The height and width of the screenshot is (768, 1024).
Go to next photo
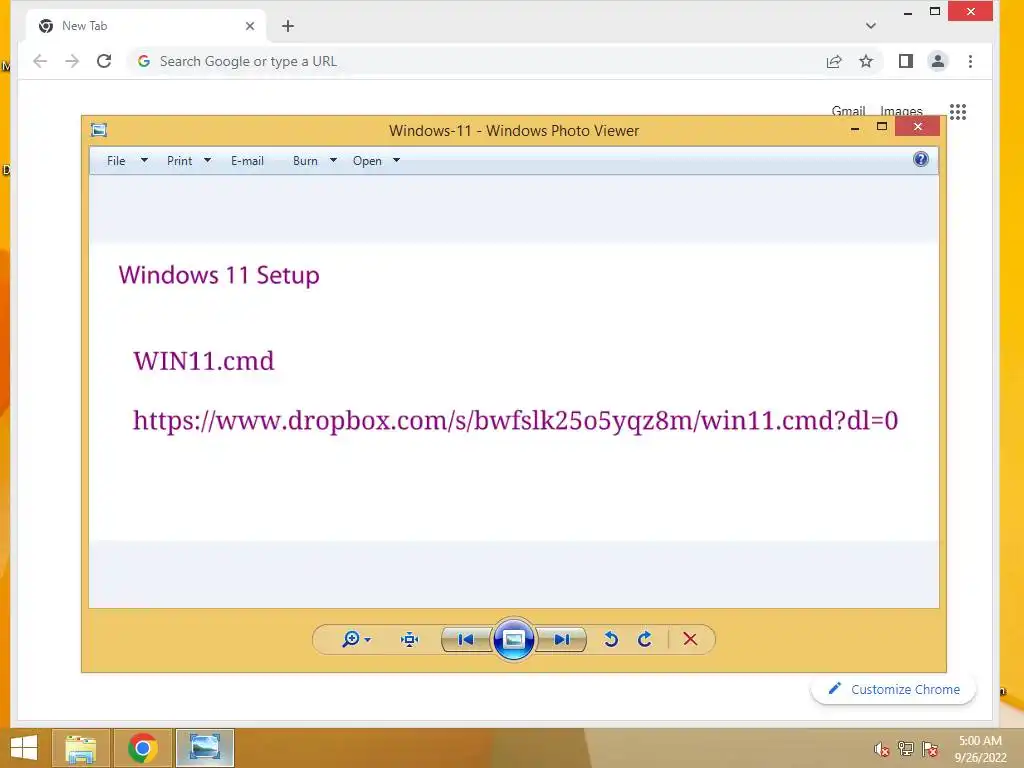[562, 639]
